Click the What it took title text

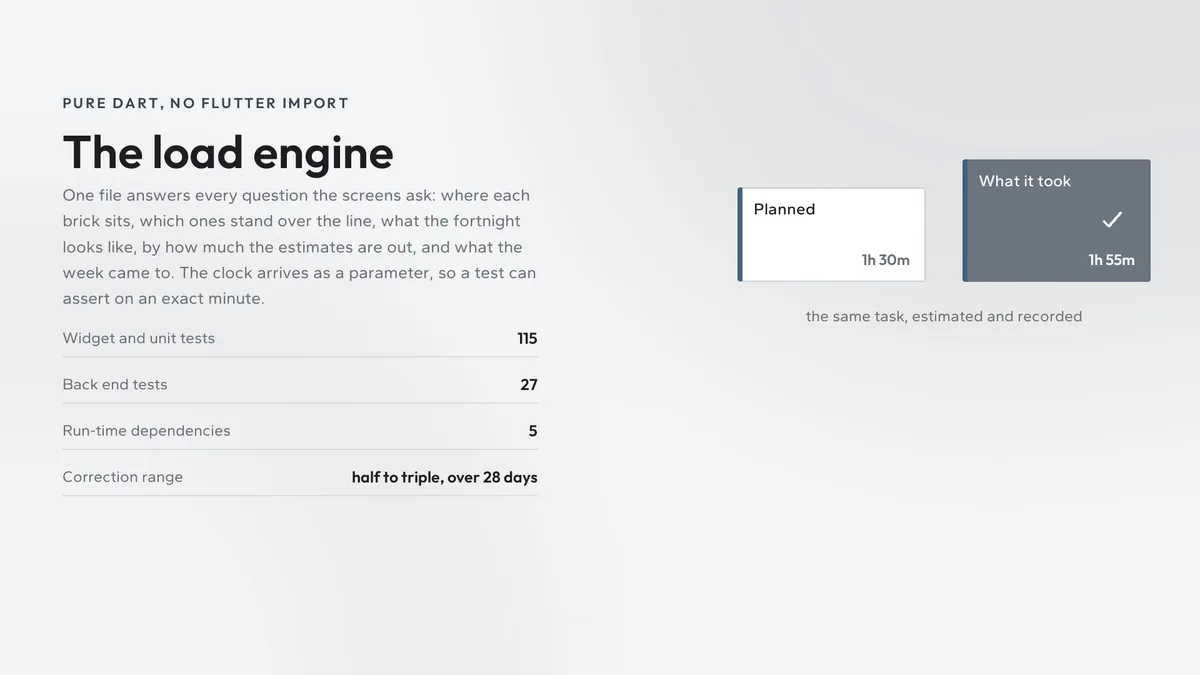[1025, 181]
